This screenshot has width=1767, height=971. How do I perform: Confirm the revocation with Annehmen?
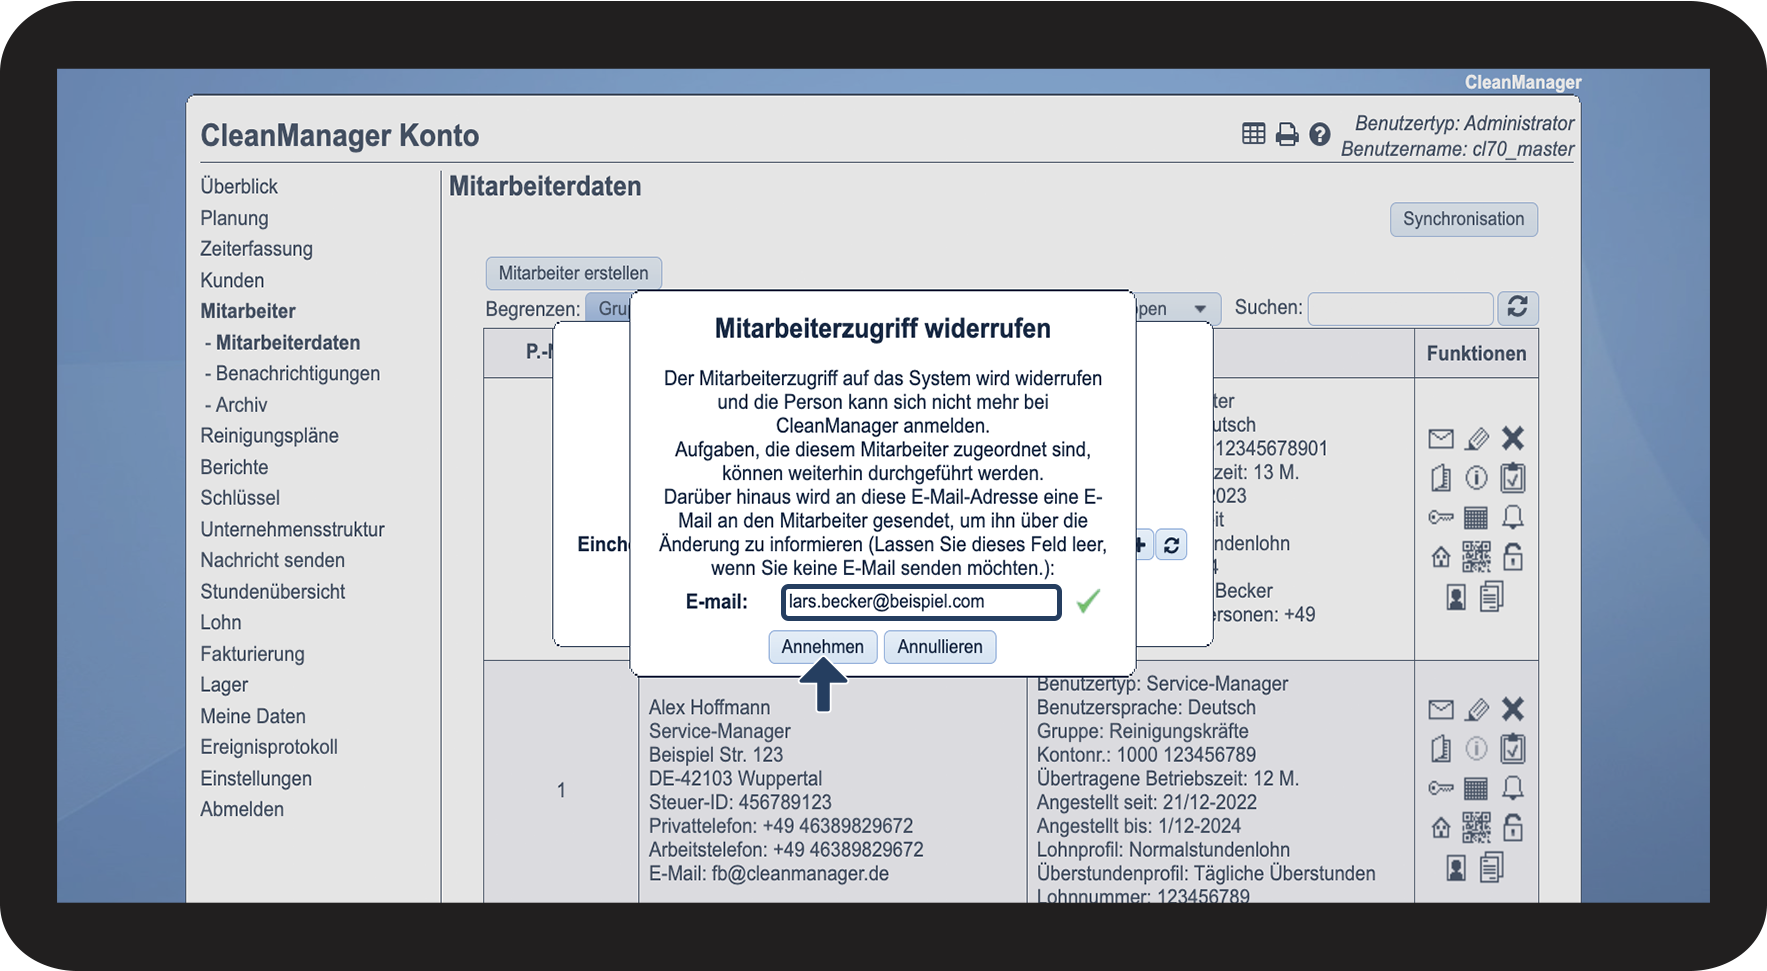coord(823,647)
